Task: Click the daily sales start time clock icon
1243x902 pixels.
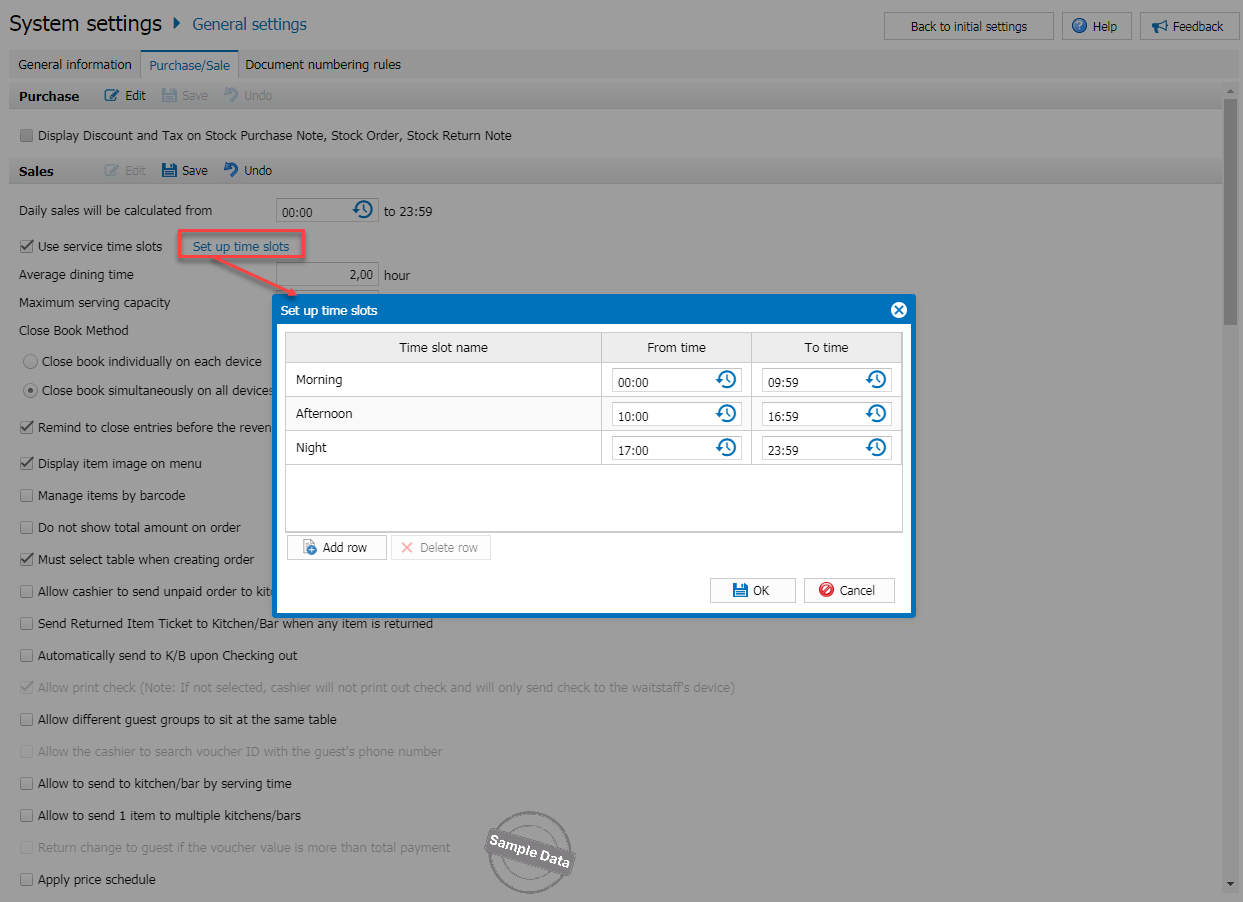Action: (363, 210)
